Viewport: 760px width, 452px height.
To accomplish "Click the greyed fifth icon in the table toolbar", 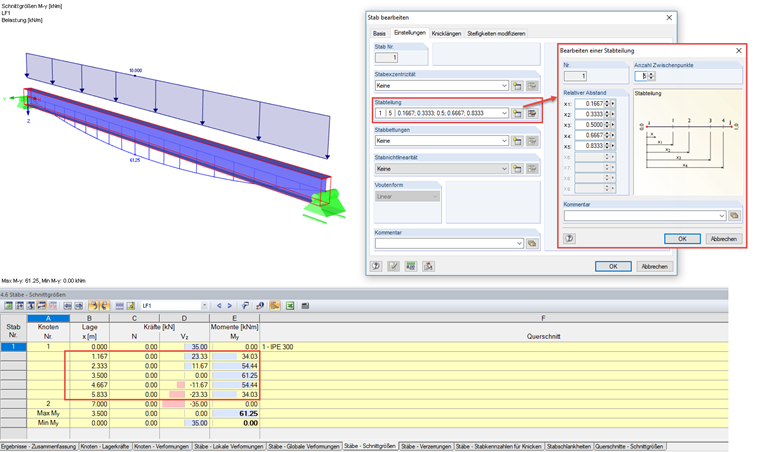I will click(x=53, y=306).
